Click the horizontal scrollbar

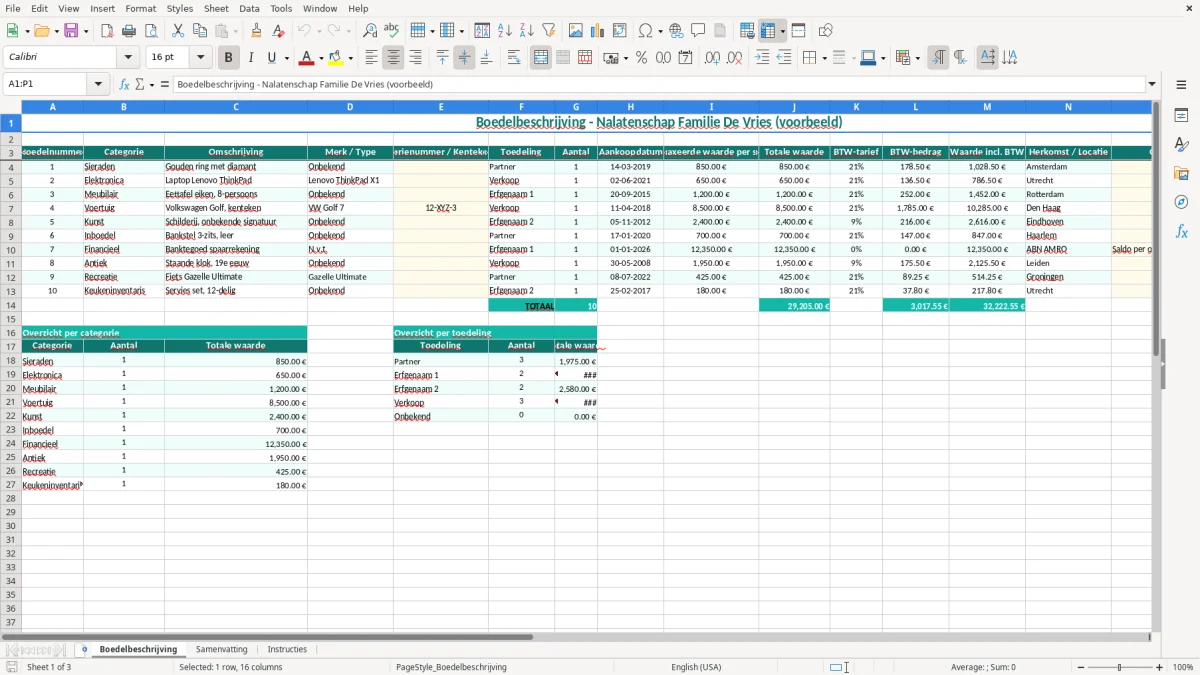click(268, 636)
